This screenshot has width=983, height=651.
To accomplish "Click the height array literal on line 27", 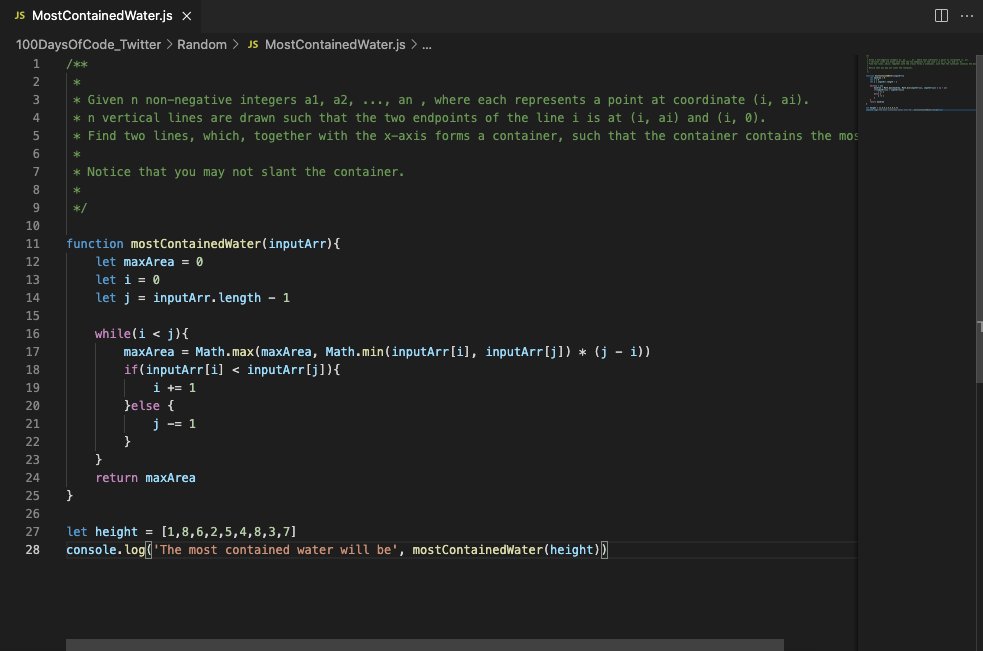I will (x=229, y=532).
